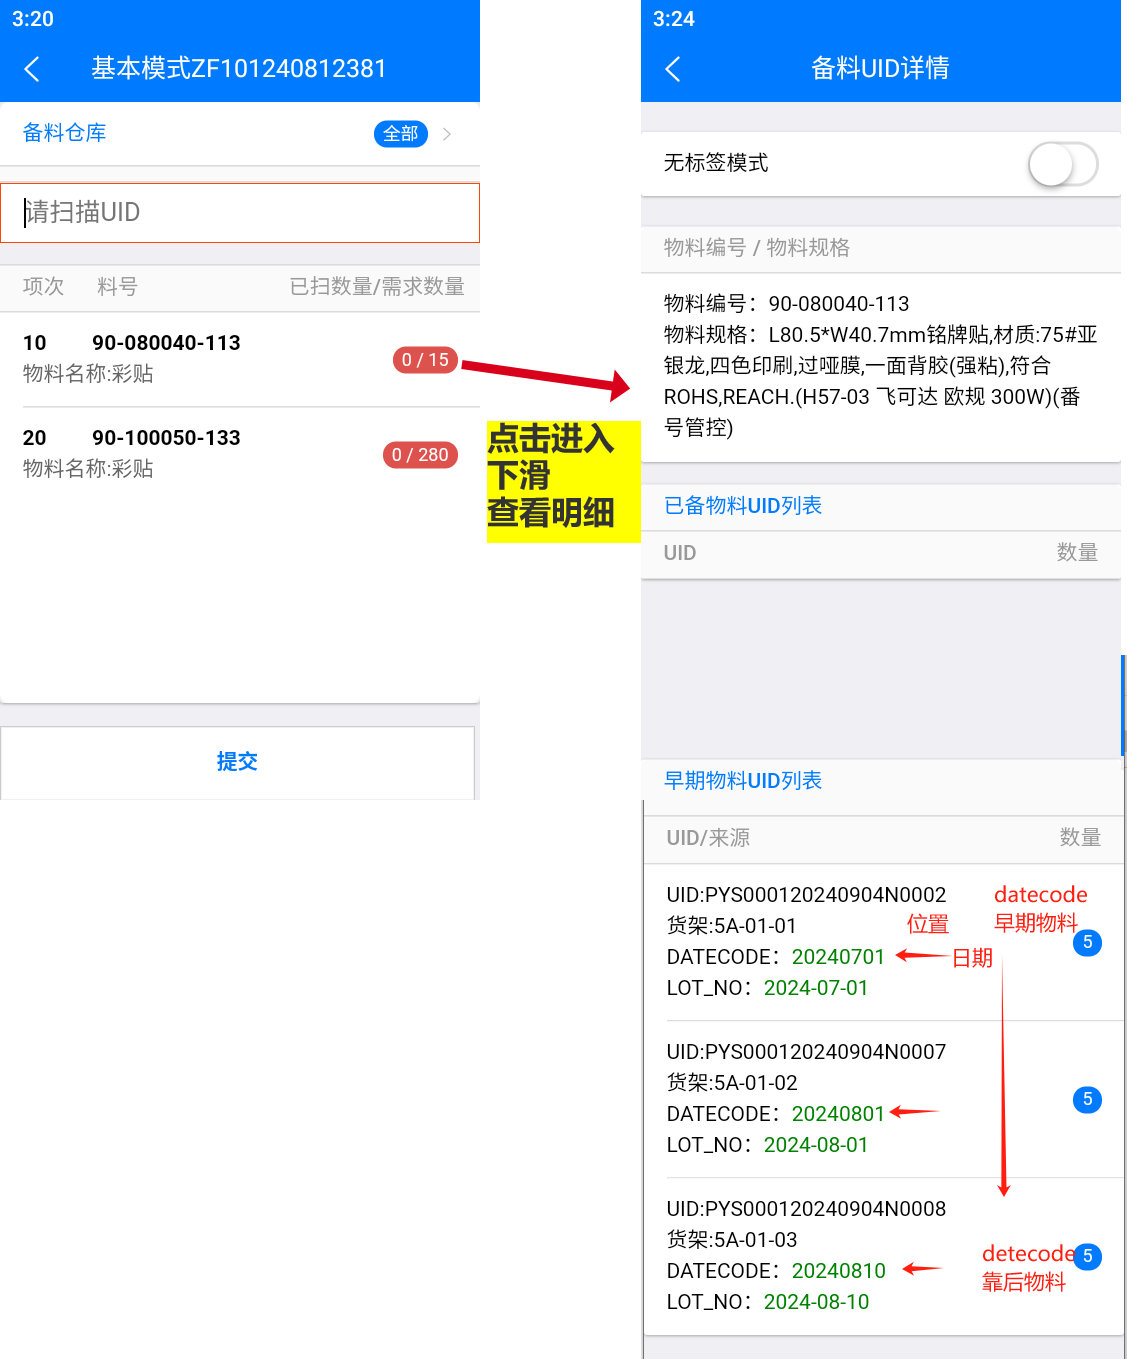Click the 请扫描UID input field
The height and width of the screenshot is (1359, 1127).
[240, 213]
